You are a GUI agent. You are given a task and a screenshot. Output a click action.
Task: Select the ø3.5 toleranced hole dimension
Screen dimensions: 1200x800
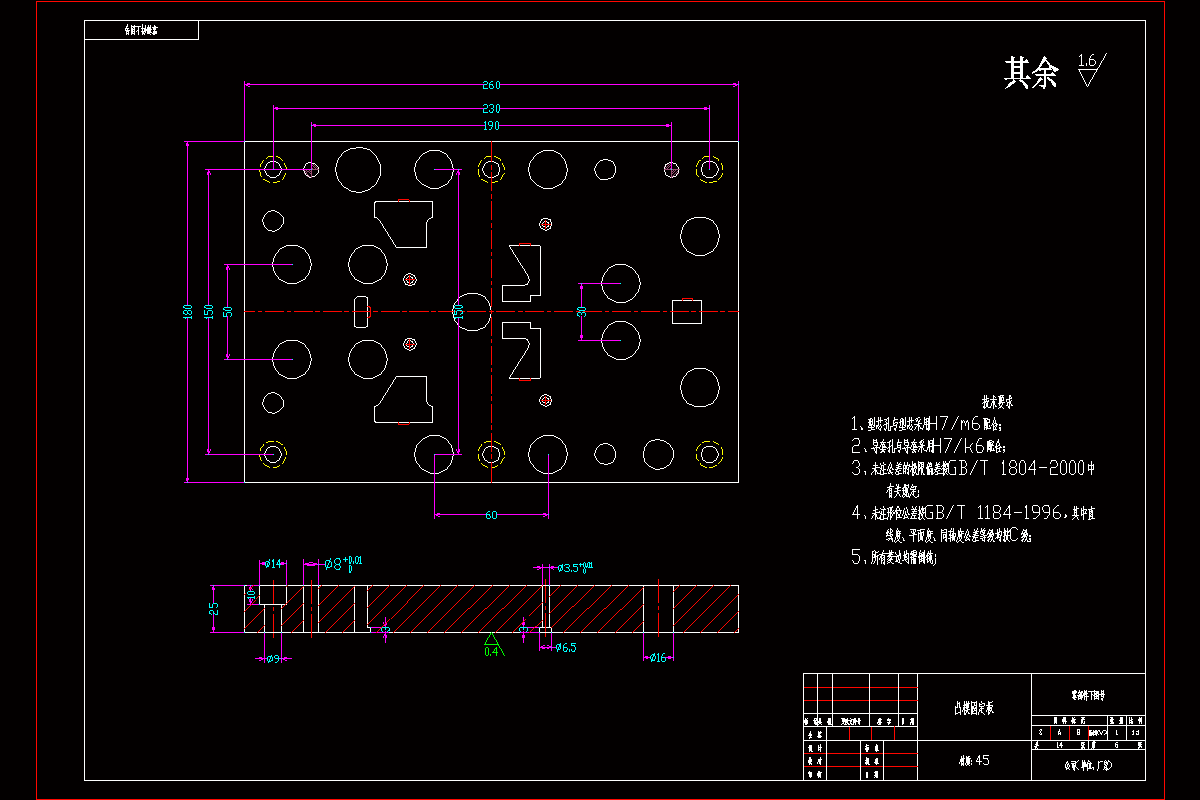coord(574,567)
